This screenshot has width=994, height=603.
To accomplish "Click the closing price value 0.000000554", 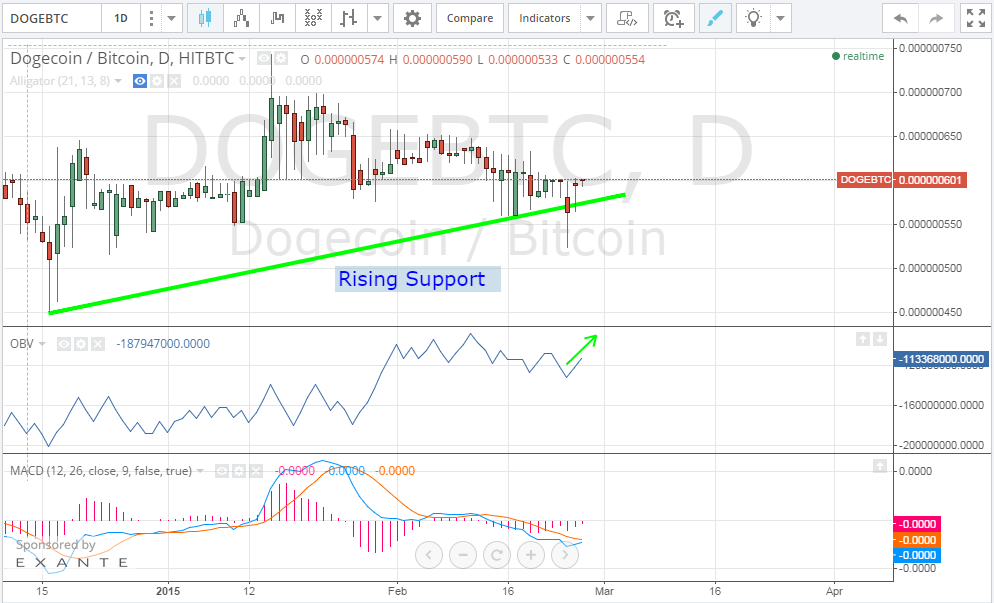I will pyautogui.click(x=610, y=60).
